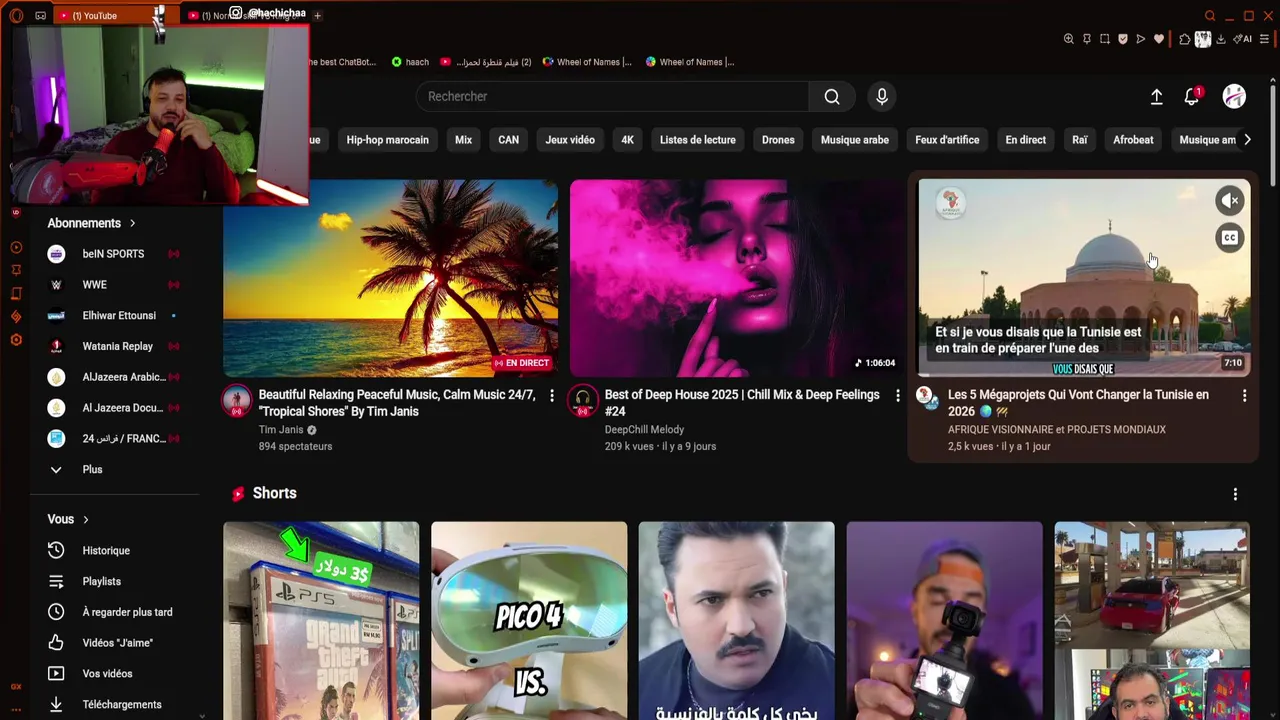Start voice search with microphone icon
The width and height of the screenshot is (1280, 720).
click(882, 96)
